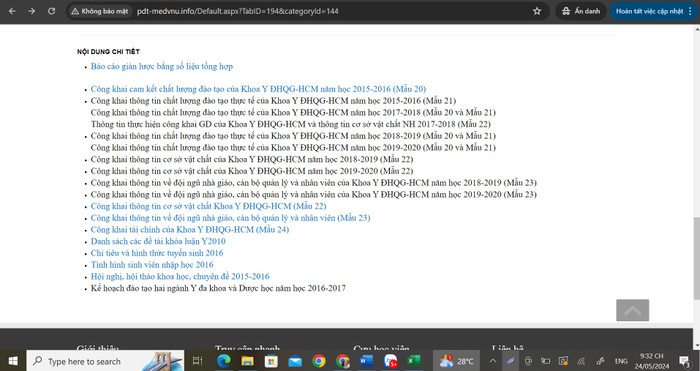The image size is (700, 371).
Task: Open the Mail app from the taskbar
Action: pos(295,361)
